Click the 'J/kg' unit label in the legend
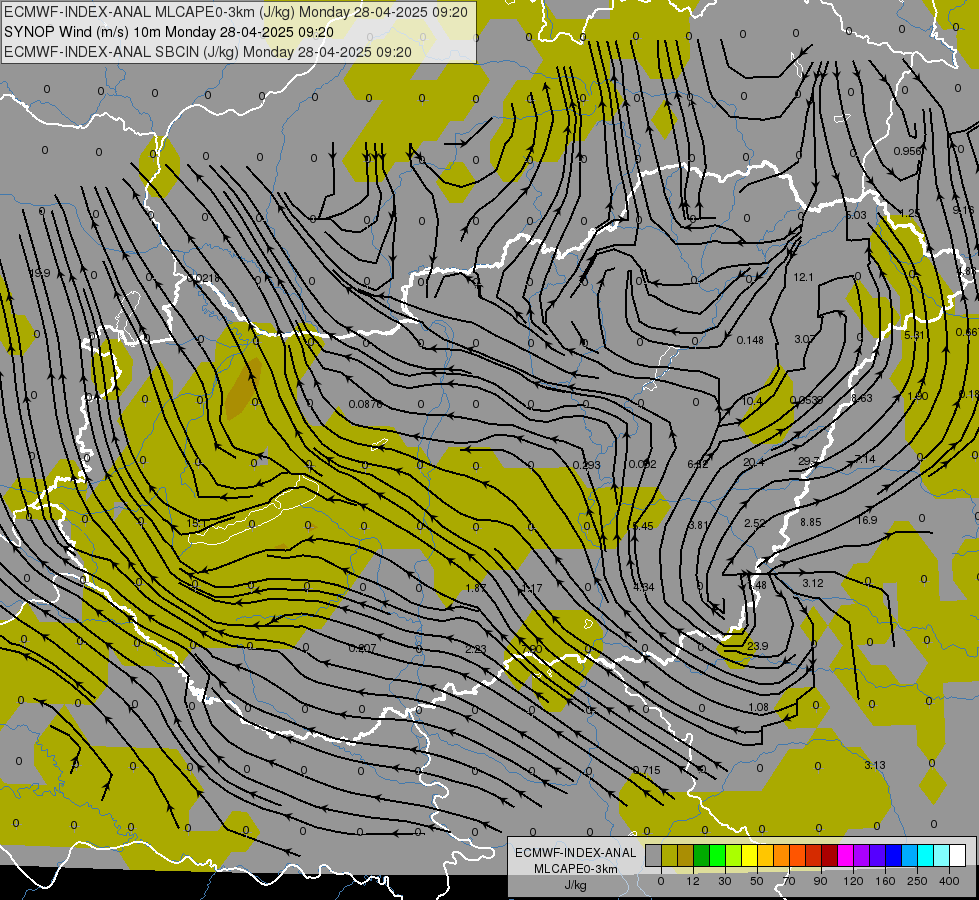The height and width of the screenshot is (900, 979). pos(575,885)
